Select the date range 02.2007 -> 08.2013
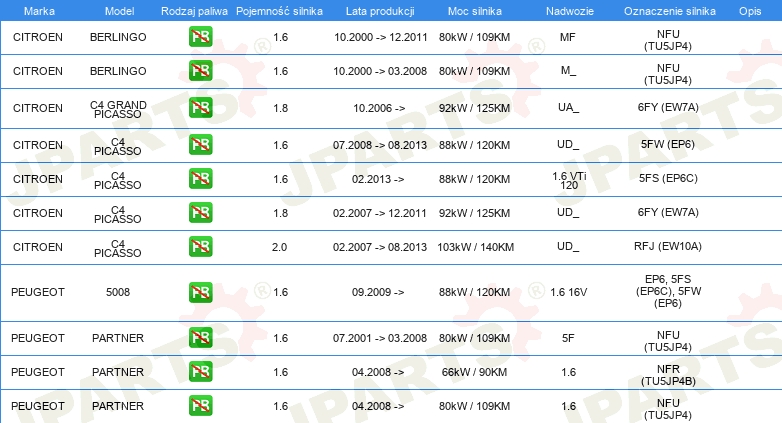This screenshot has height=423, width=782. coord(380,247)
